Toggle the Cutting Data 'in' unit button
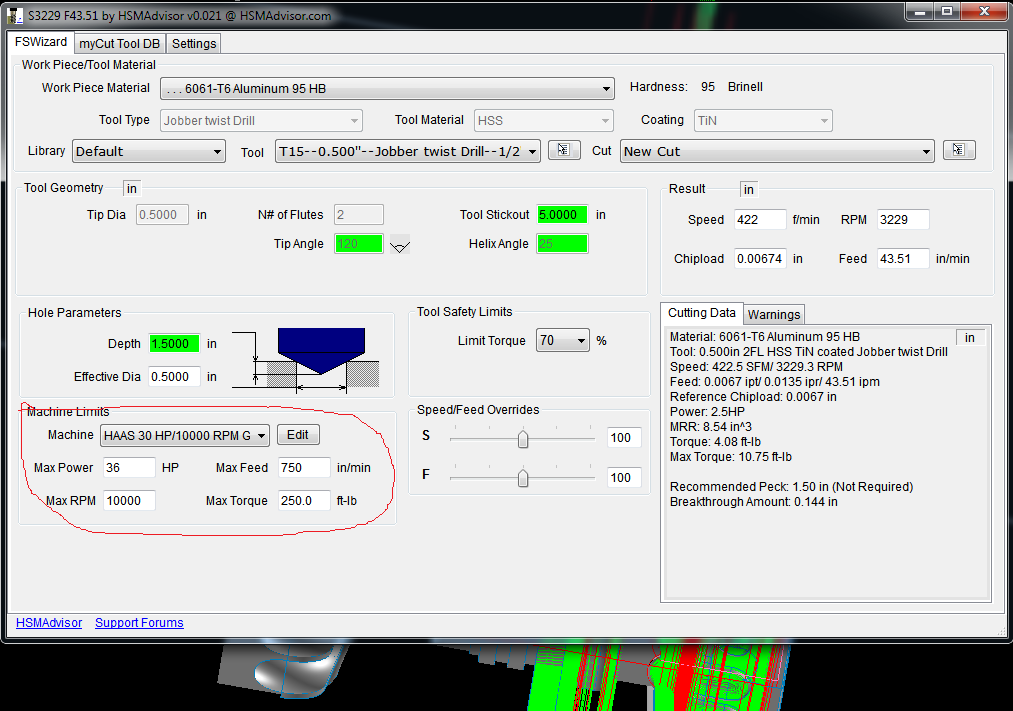This screenshot has width=1013, height=711. pos(970,338)
